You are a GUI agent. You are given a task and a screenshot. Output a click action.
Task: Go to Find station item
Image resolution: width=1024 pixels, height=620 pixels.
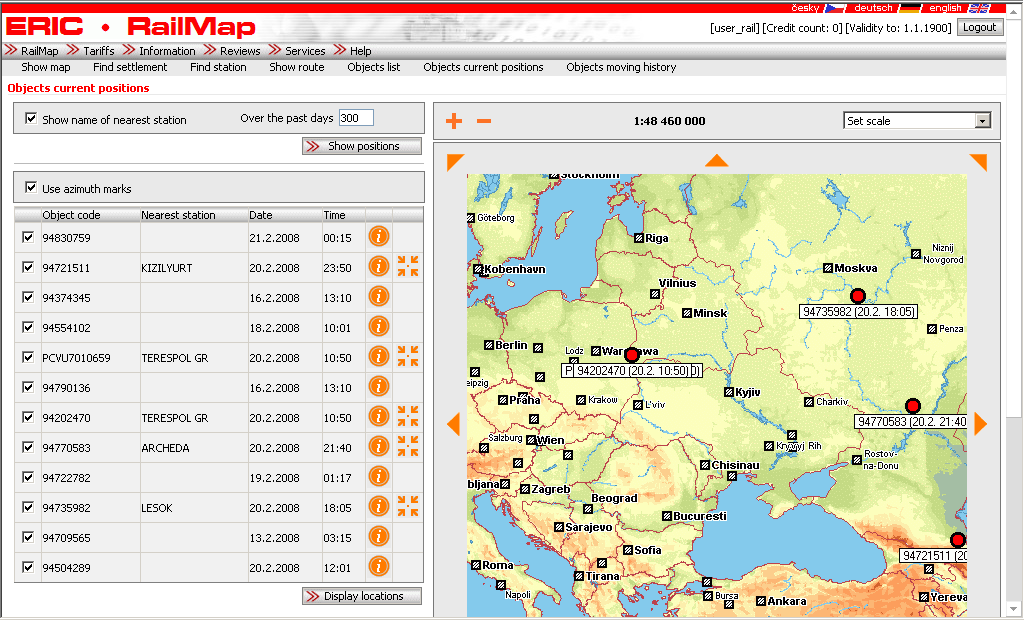coord(218,67)
